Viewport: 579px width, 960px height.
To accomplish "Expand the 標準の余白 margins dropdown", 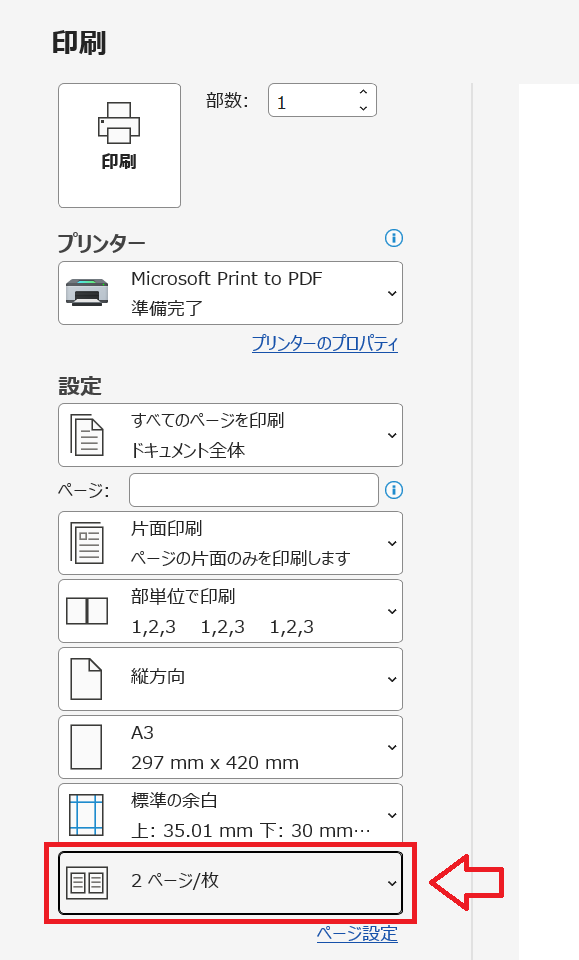I will point(392,814).
